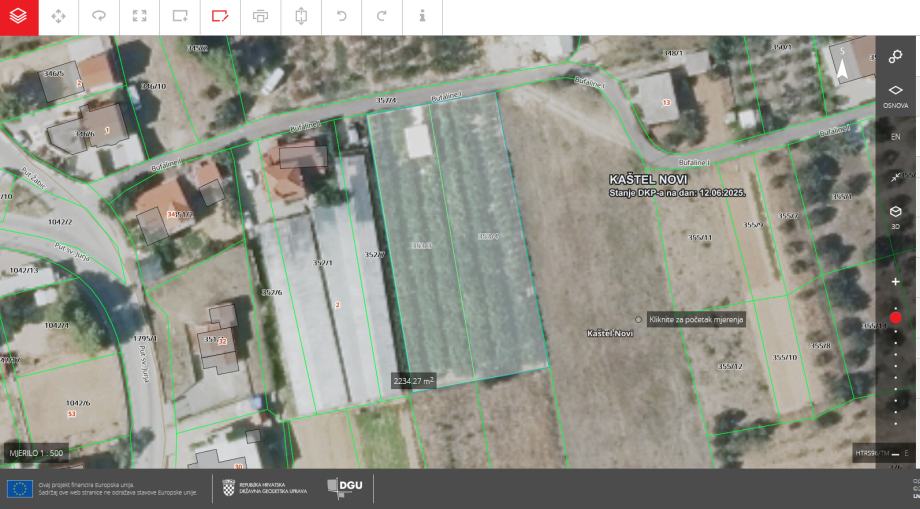This screenshot has width=920, height=509.
Task: Click the 2234.27 m² measurement label
Action: (x=414, y=381)
